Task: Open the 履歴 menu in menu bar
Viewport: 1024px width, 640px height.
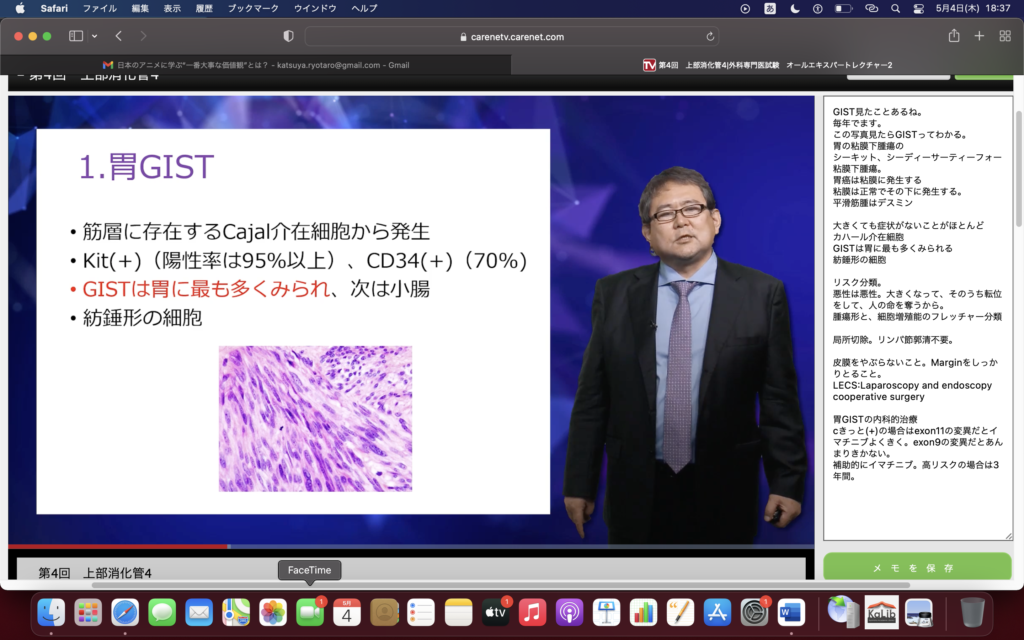Action: [x=203, y=8]
